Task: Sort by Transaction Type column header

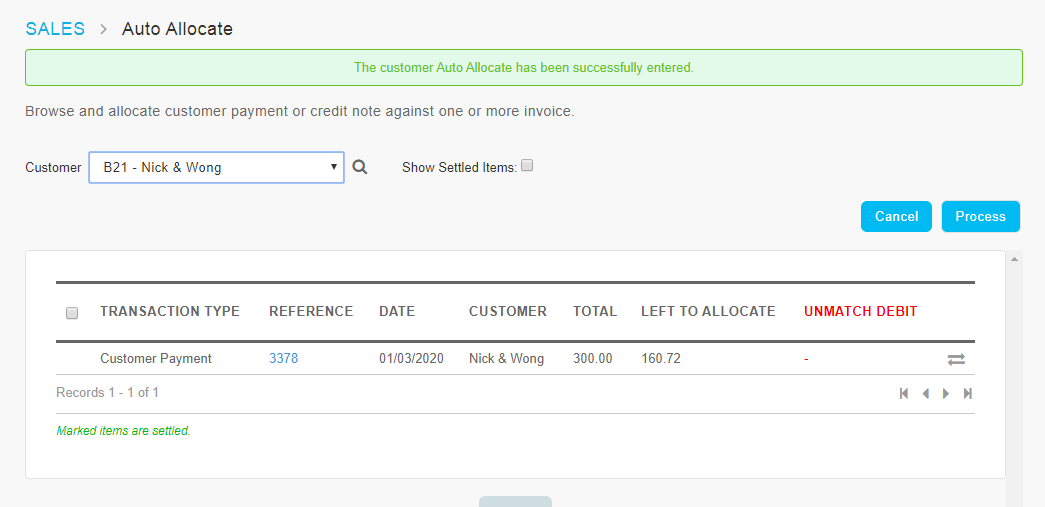Action: (x=170, y=311)
